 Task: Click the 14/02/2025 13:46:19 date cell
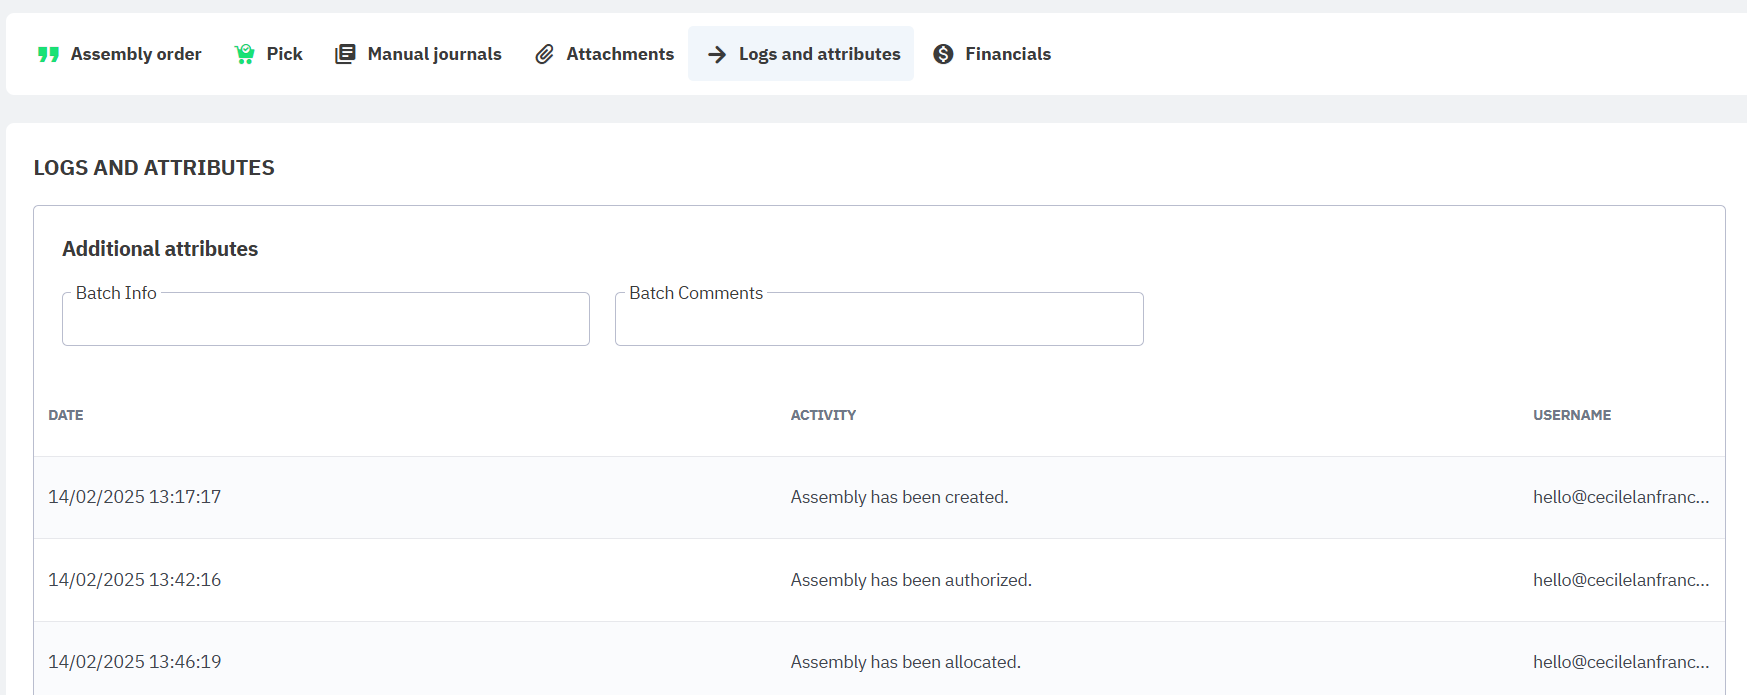(x=135, y=662)
